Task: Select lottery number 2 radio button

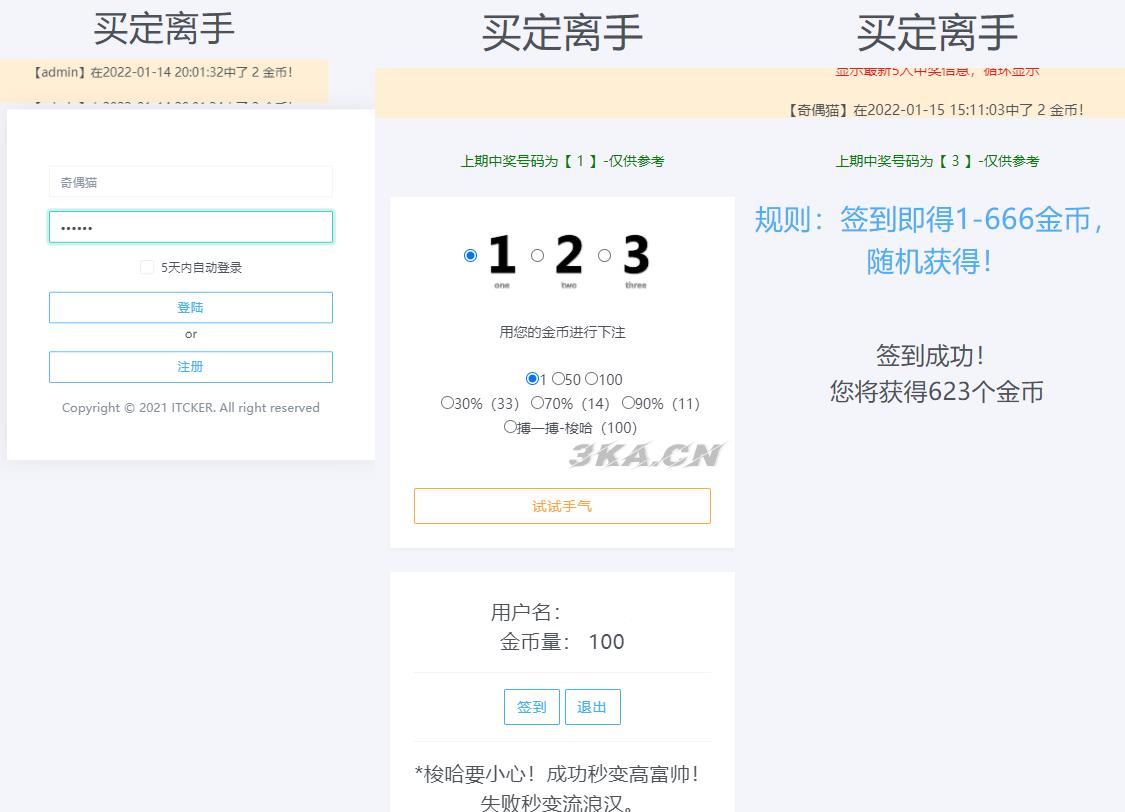Action: point(537,255)
